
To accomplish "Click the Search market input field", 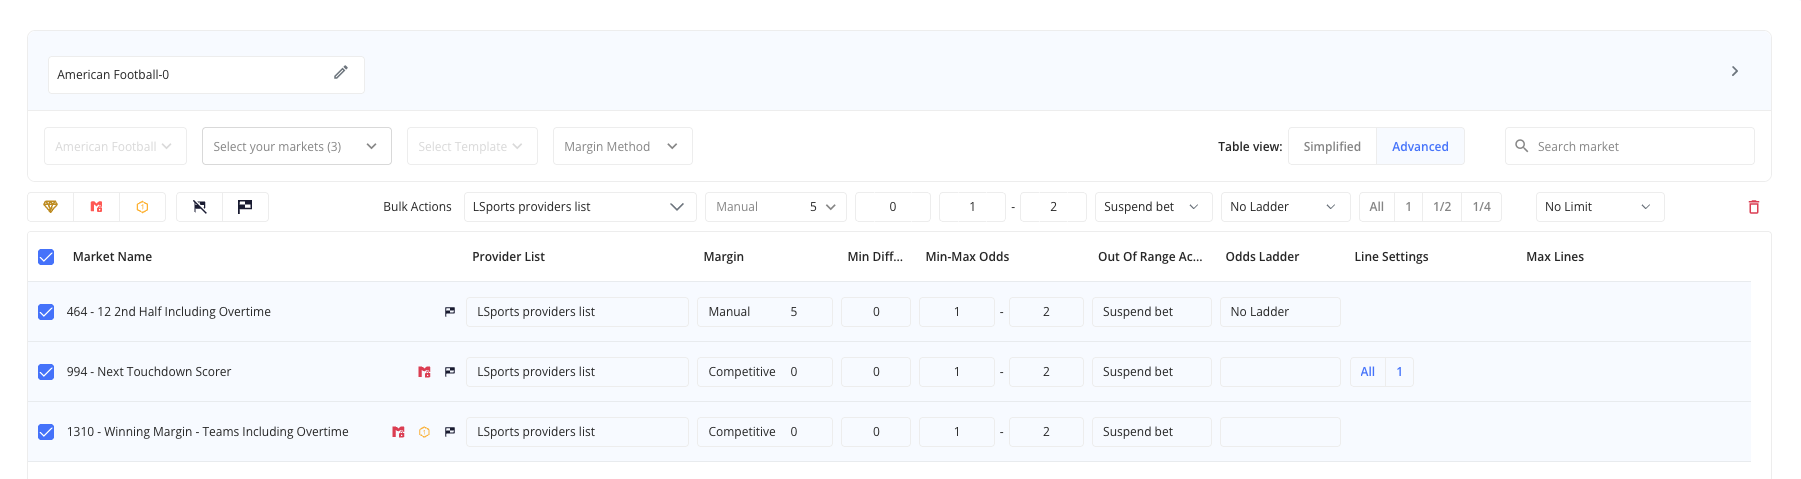I will tap(1640, 146).
